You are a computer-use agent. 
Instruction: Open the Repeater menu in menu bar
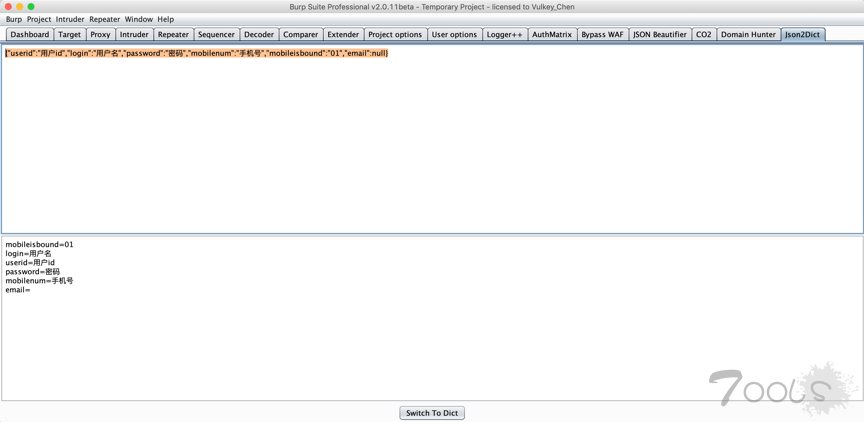point(105,19)
